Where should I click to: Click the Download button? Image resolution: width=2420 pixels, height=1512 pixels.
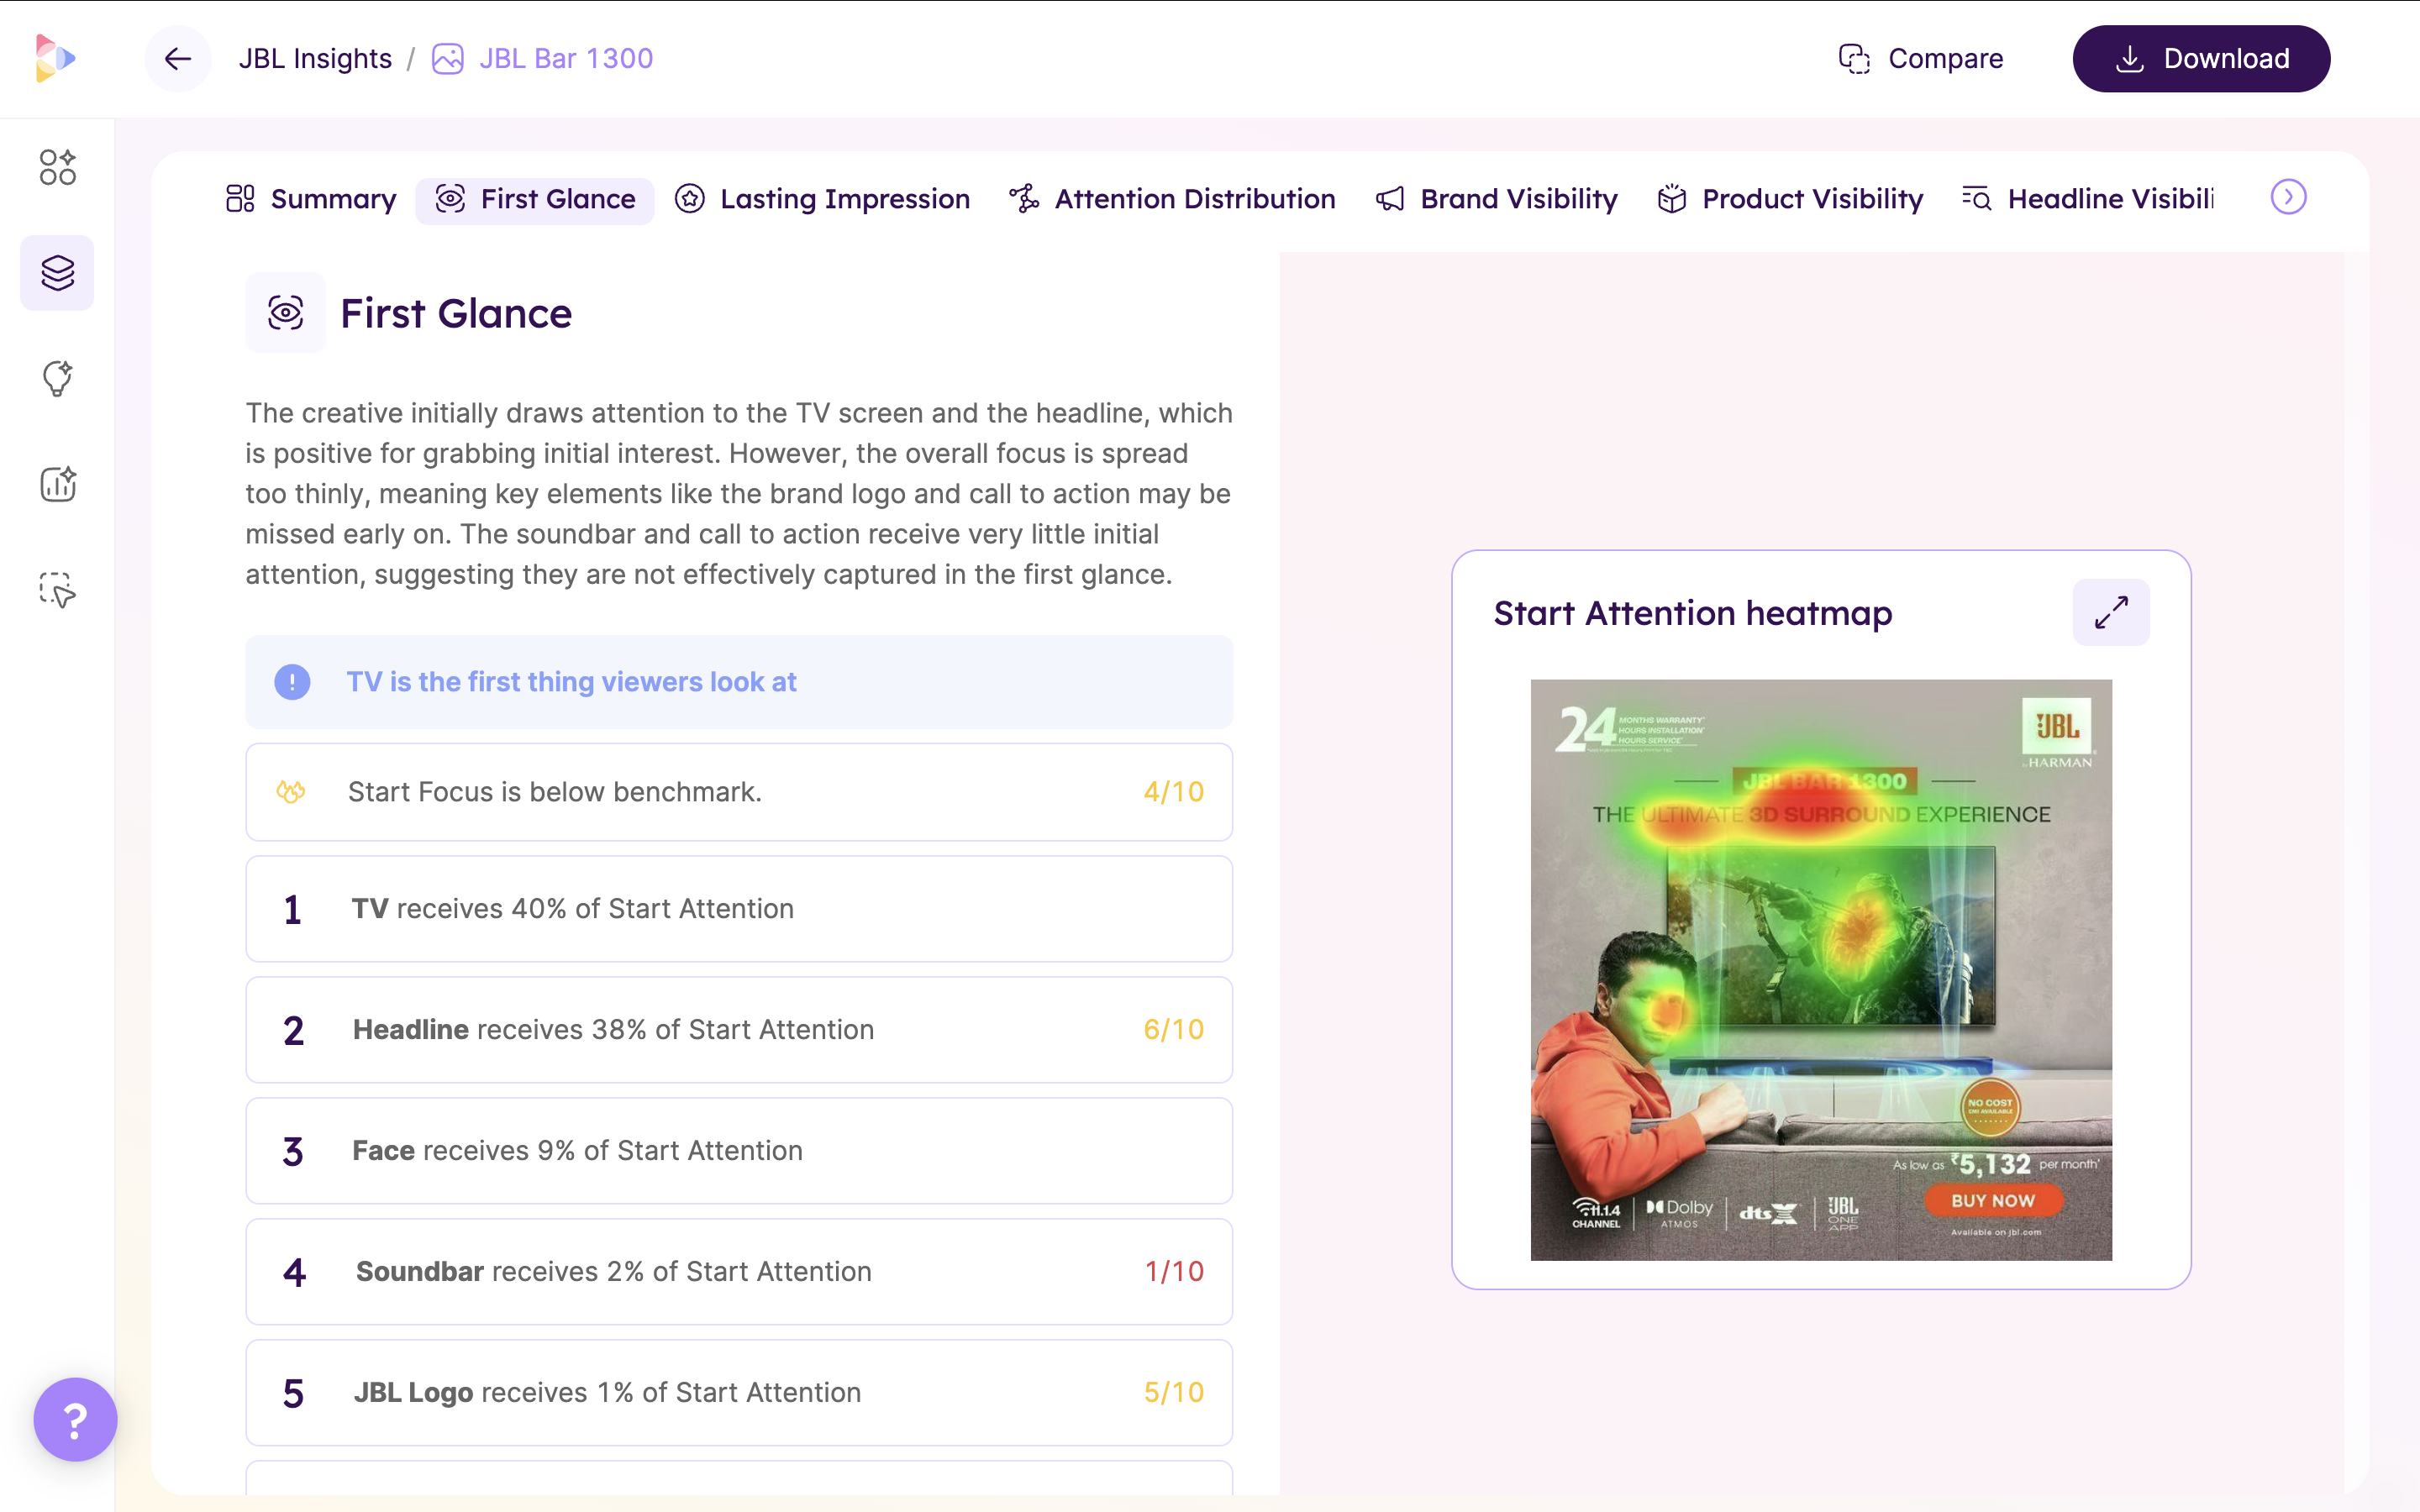(2200, 59)
